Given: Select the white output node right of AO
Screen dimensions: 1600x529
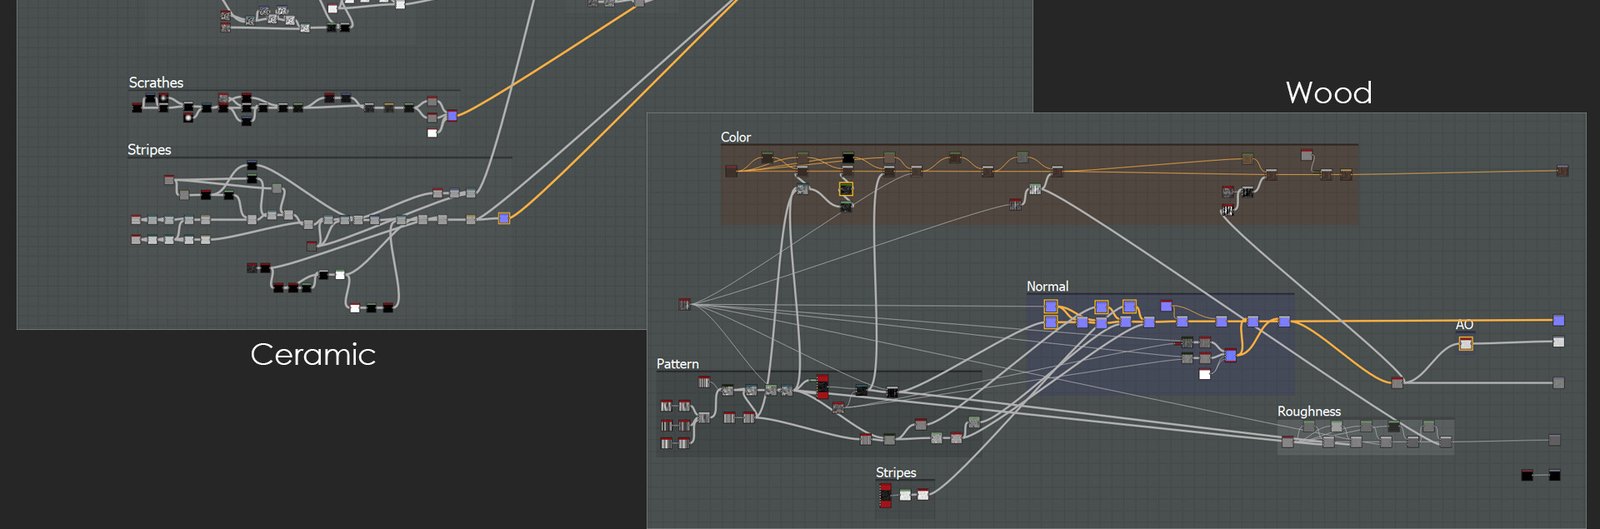Looking at the screenshot, I should click(x=1558, y=342).
